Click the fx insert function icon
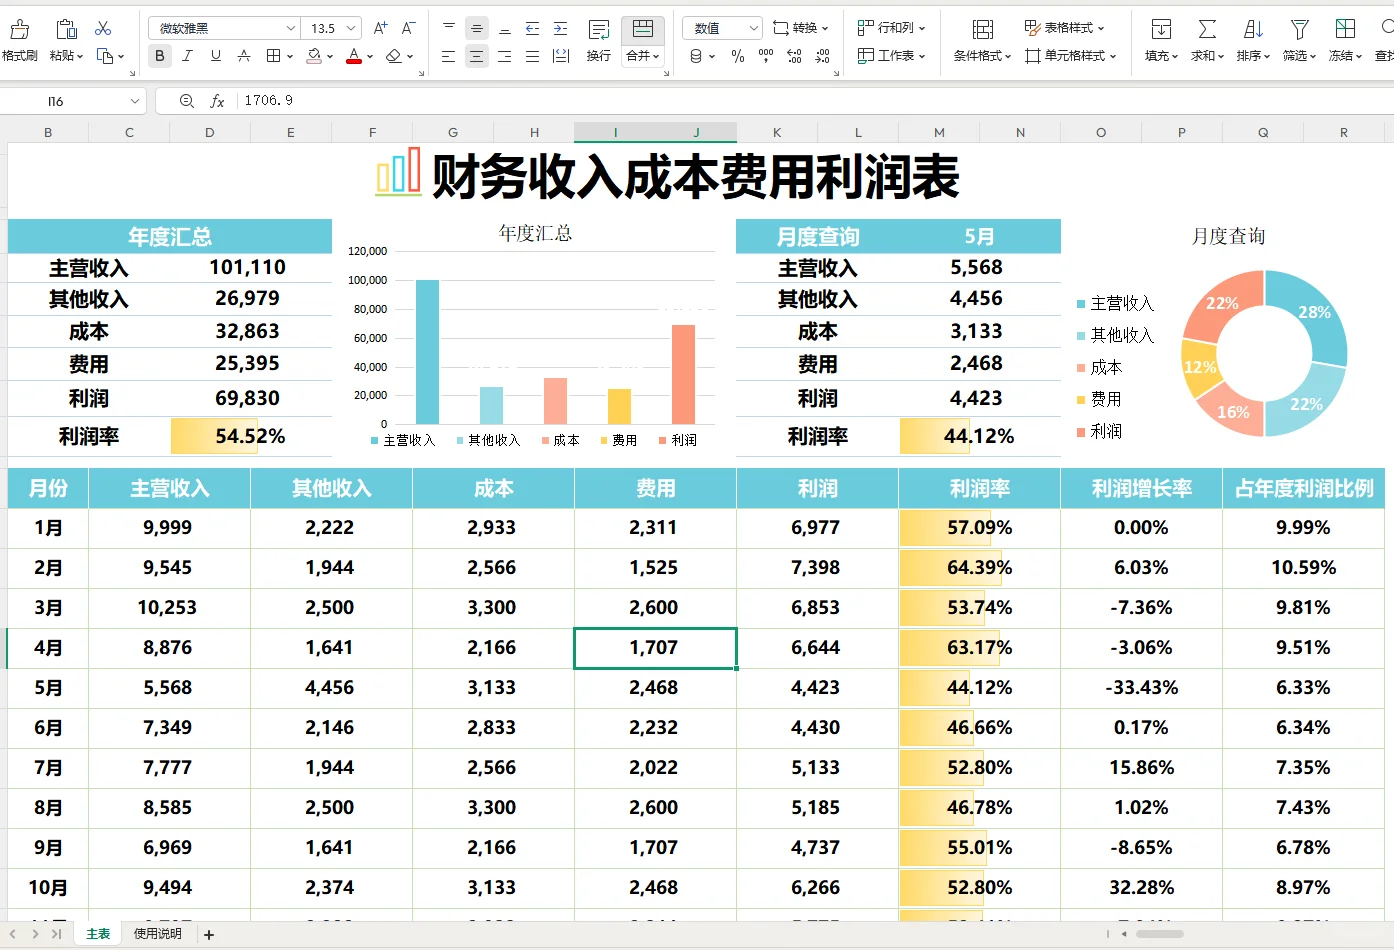This screenshot has height=950, width=1394. pos(218,101)
